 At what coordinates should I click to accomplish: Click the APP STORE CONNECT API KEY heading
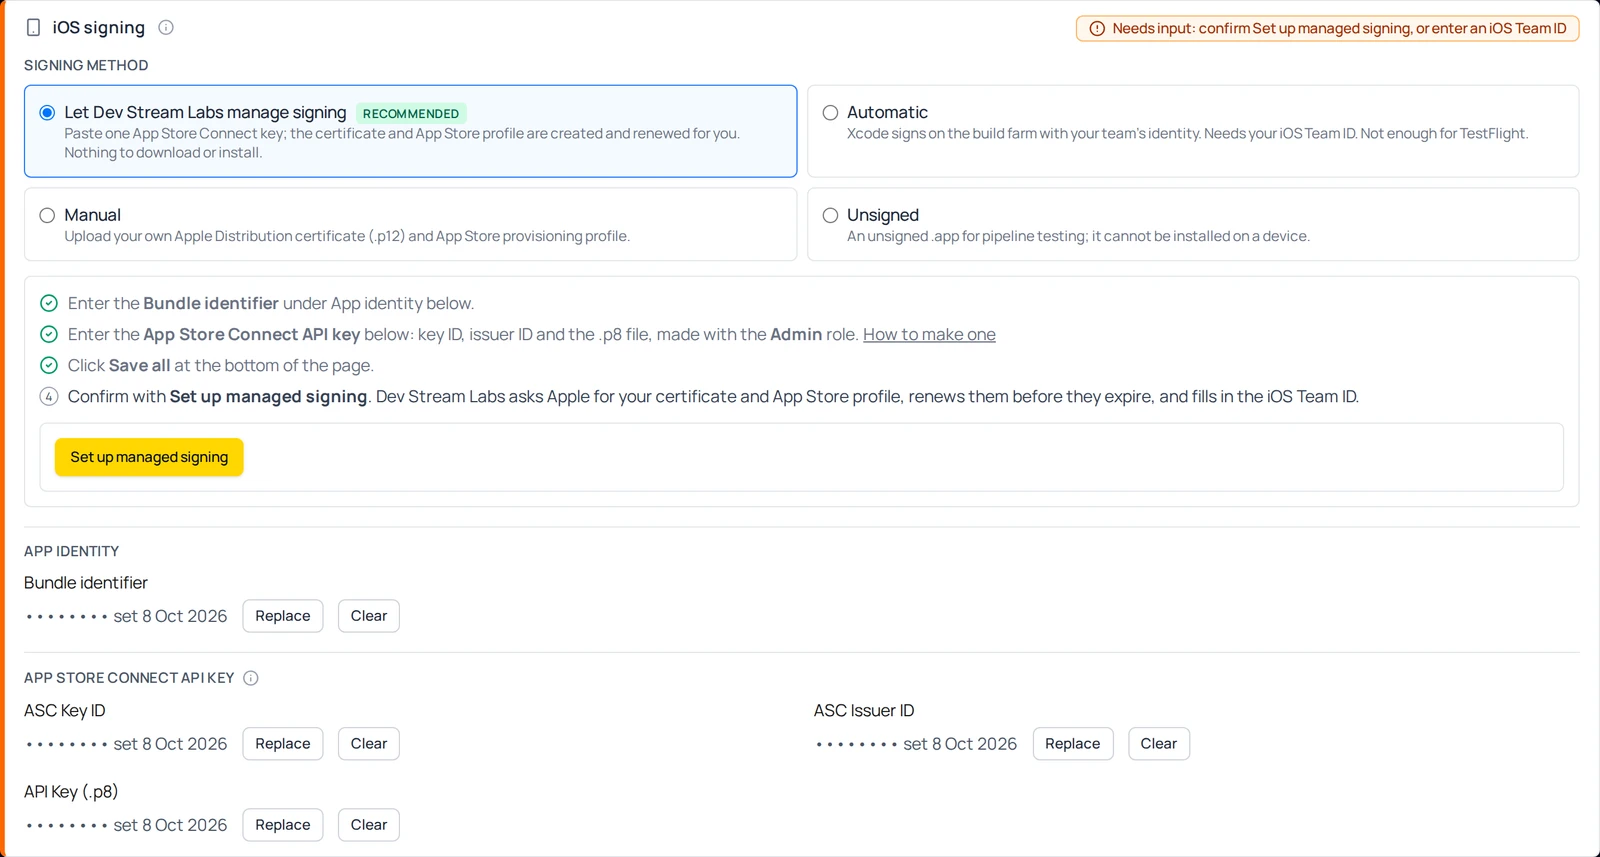pos(129,678)
